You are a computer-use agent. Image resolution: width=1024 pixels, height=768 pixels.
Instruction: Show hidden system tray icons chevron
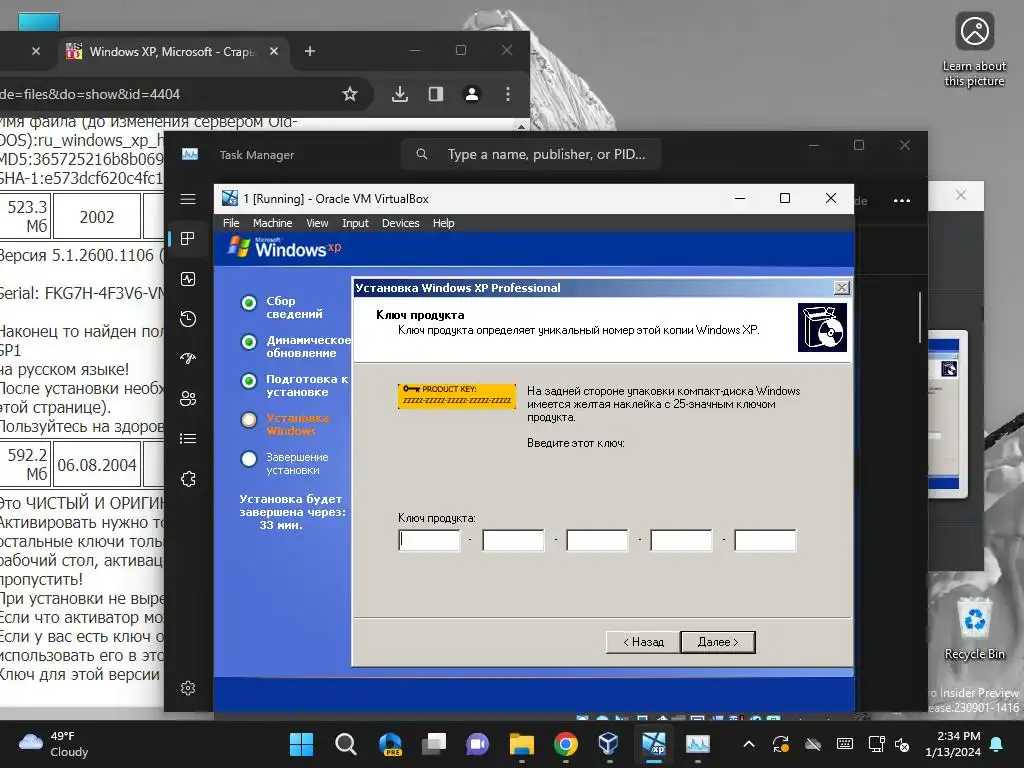point(749,744)
